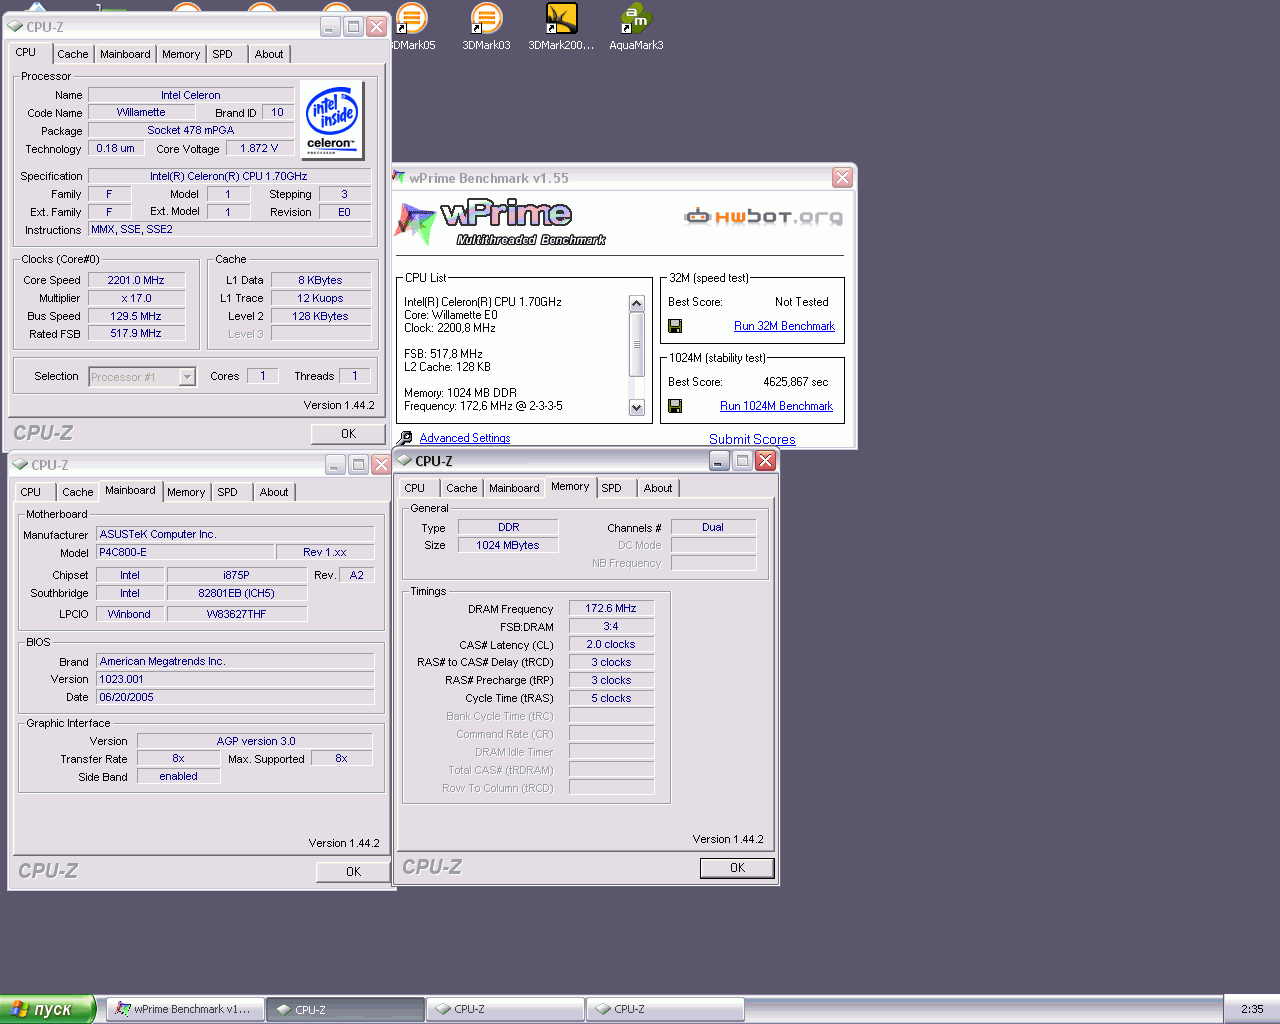Viewport: 1280px width, 1024px height.
Task: Switch to wPrime Benchmark taskbar button
Action: click(186, 1009)
